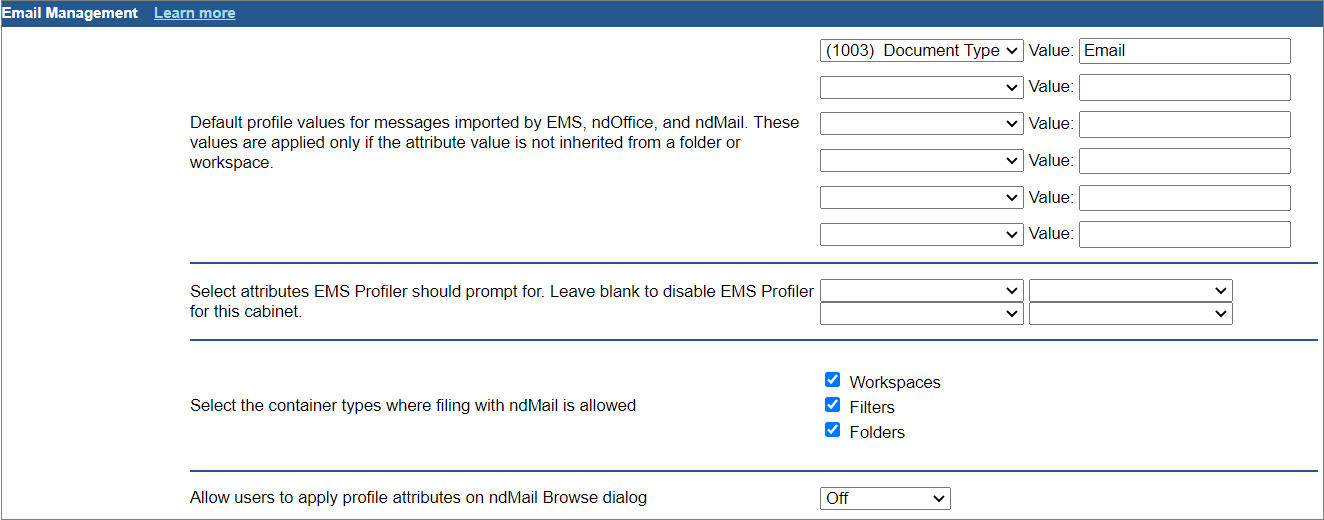
Task: Uncheck the Workspaces checkbox
Action: (x=832, y=380)
